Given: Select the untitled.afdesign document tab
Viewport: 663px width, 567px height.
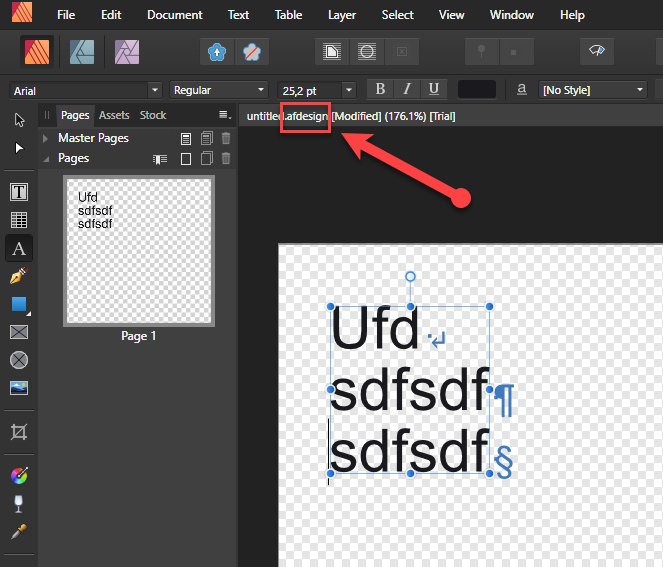Looking at the screenshot, I should (x=351, y=116).
